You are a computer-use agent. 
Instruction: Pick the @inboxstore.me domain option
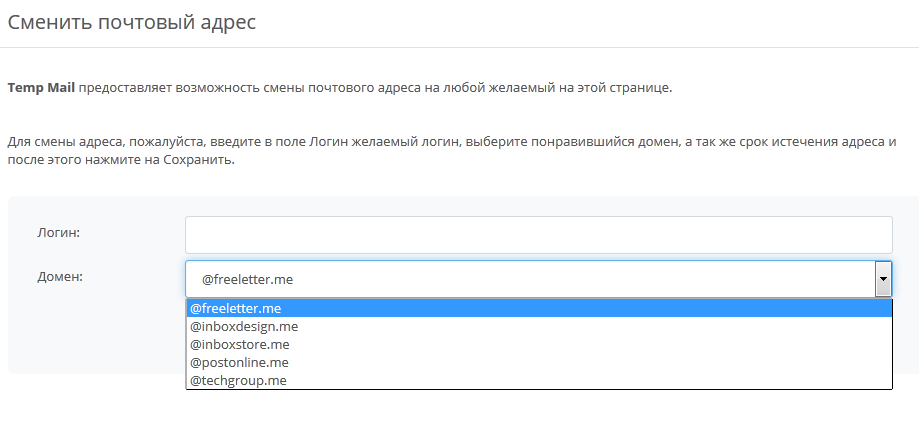[239, 344]
